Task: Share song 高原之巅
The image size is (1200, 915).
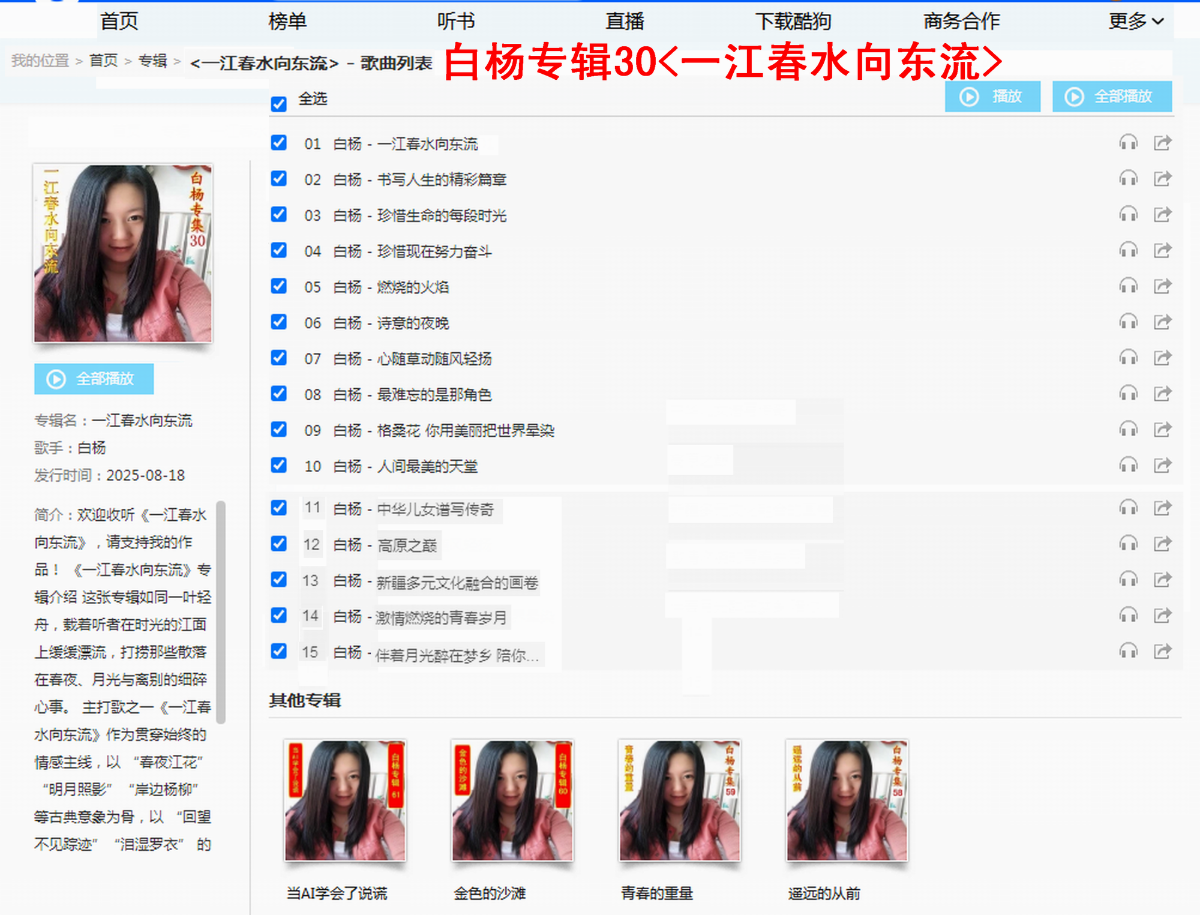Action: pyautogui.click(x=1162, y=544)
